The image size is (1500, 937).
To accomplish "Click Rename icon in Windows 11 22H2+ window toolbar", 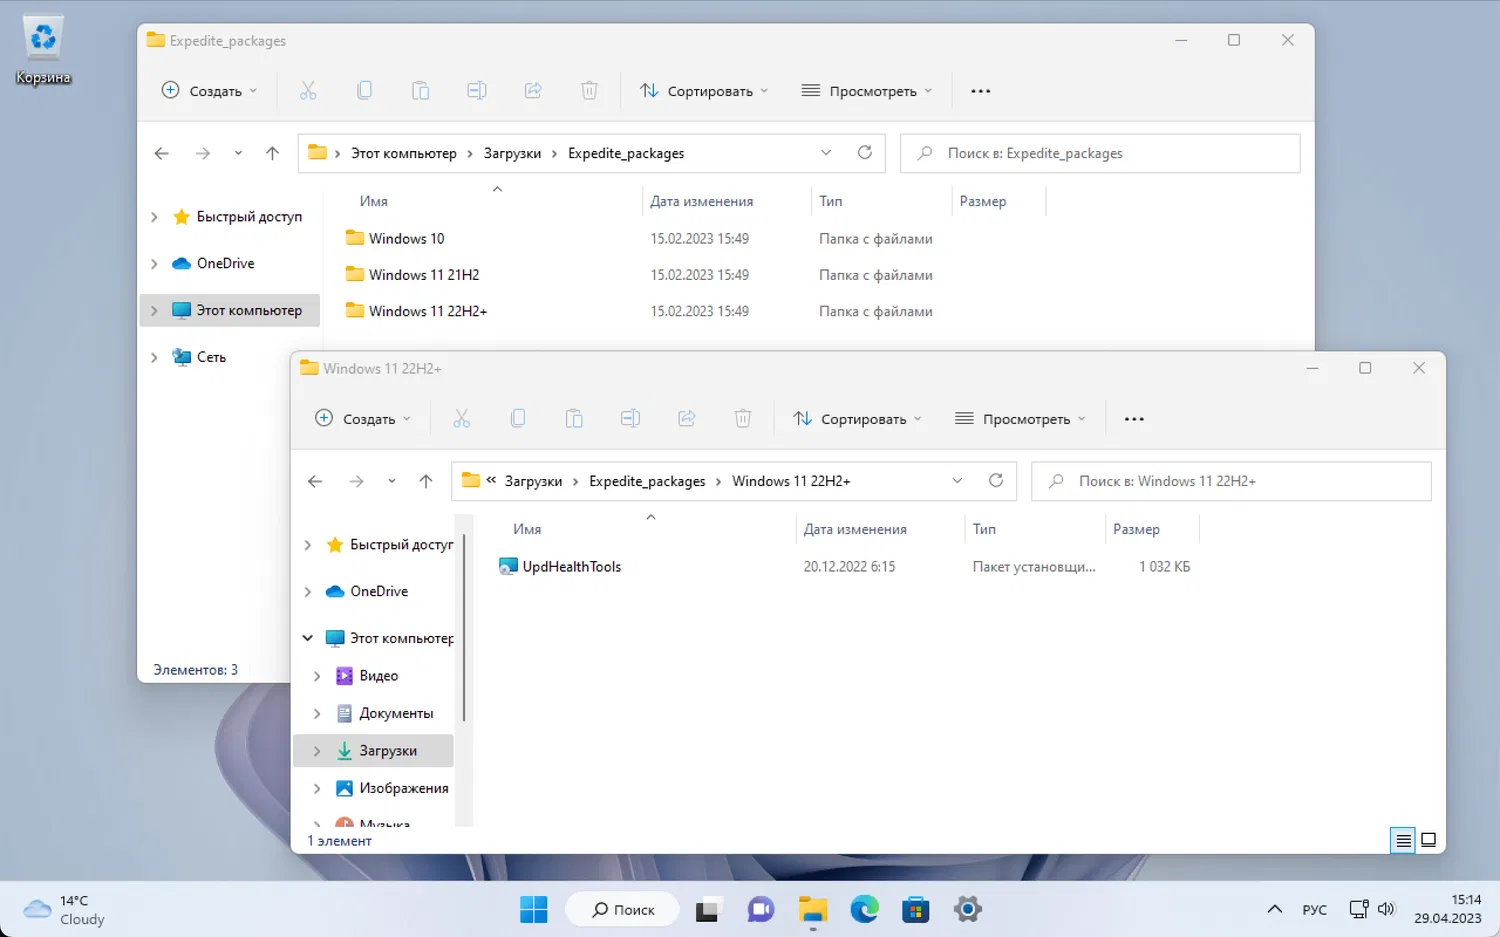I will click(x=630, y=419).
